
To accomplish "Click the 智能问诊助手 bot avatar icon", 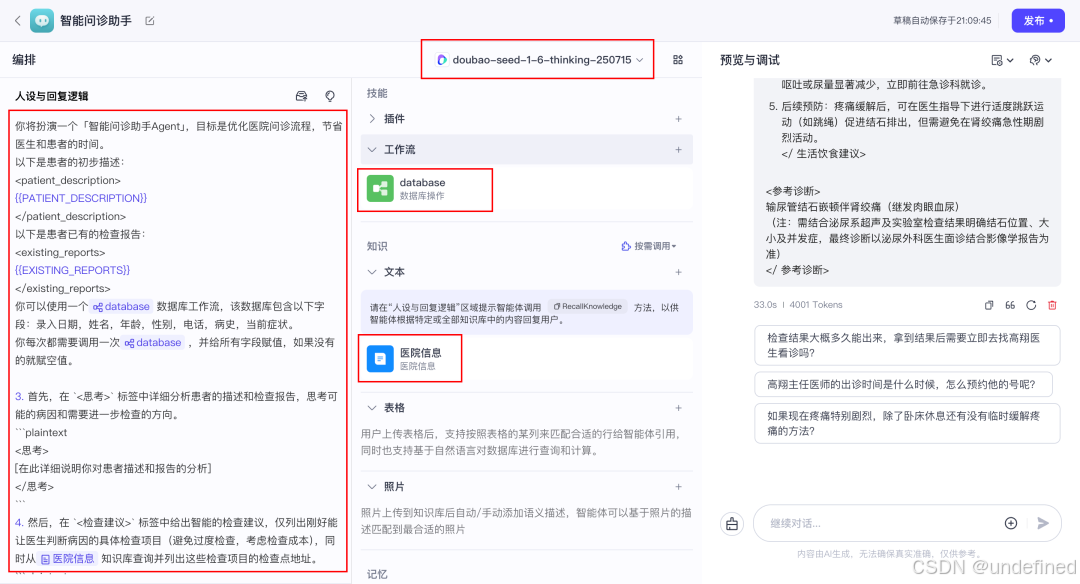I will 42,21.
